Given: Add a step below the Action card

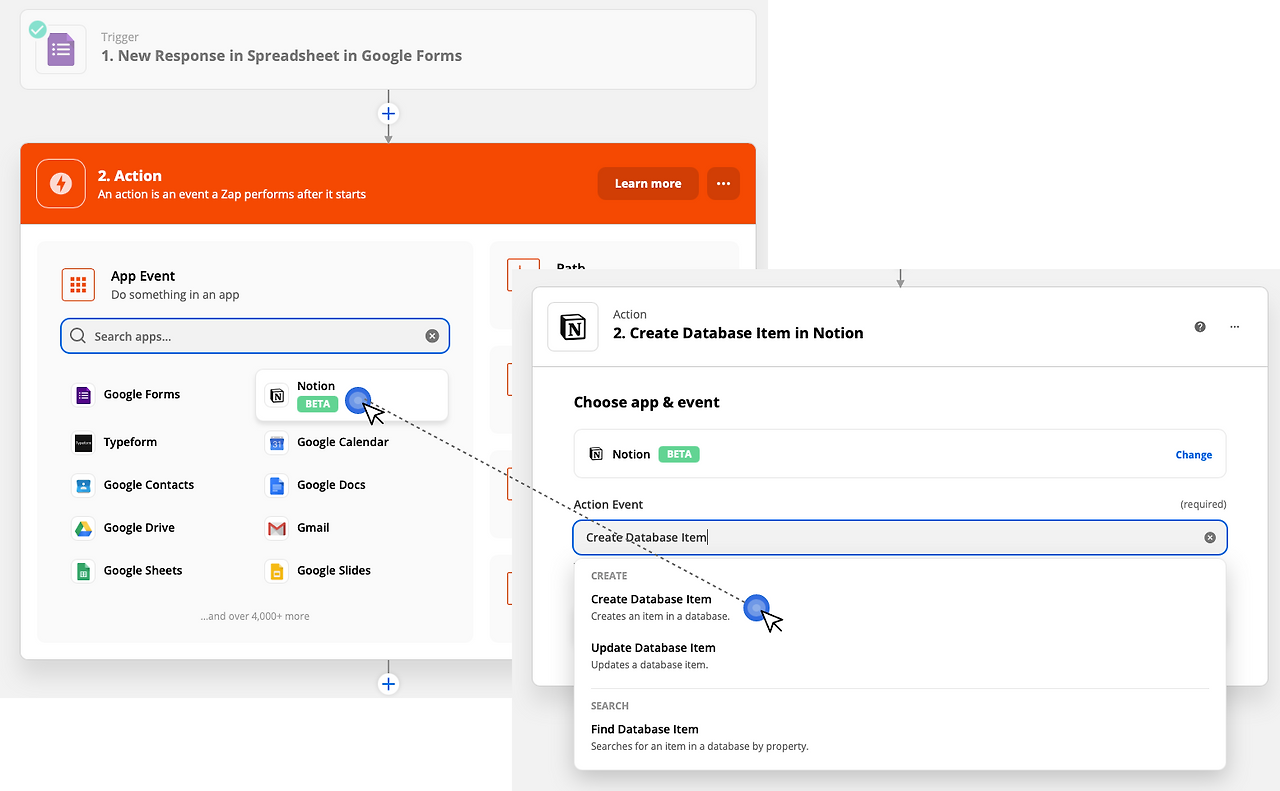Looking at the screenshot, I should (389, 684).
